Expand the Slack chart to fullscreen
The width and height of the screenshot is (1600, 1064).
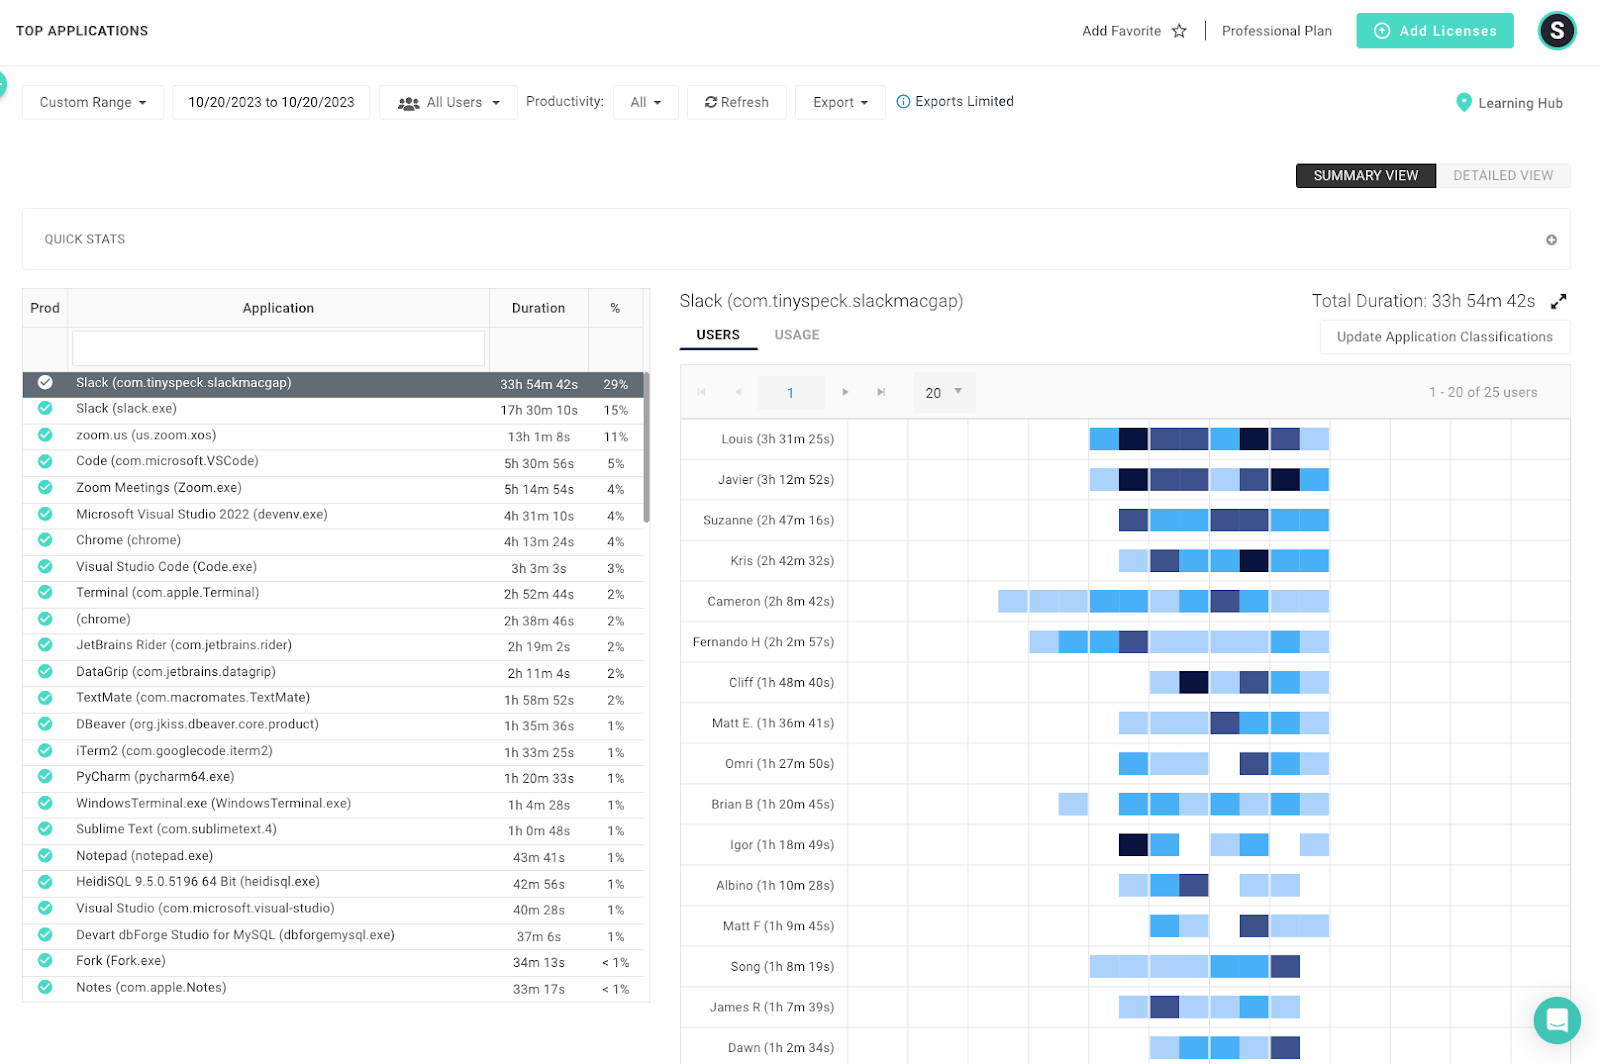[1558, 301]
